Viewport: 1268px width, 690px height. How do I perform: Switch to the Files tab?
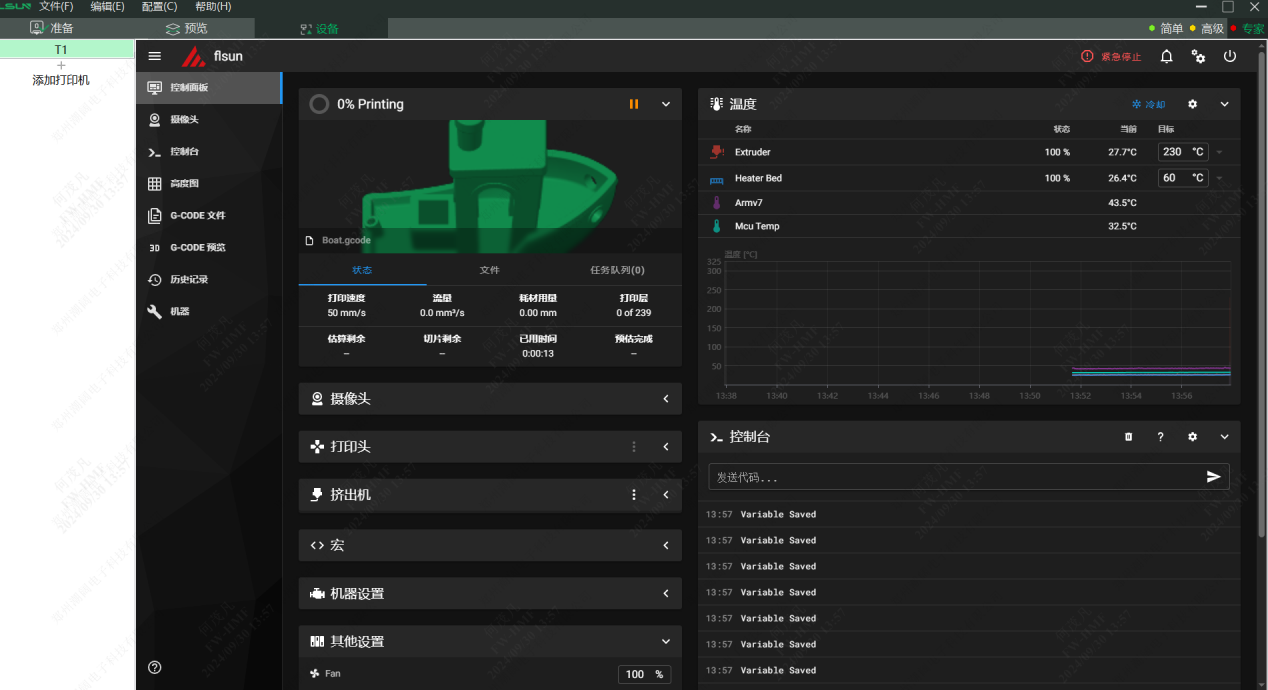click(x=489, y=270)
